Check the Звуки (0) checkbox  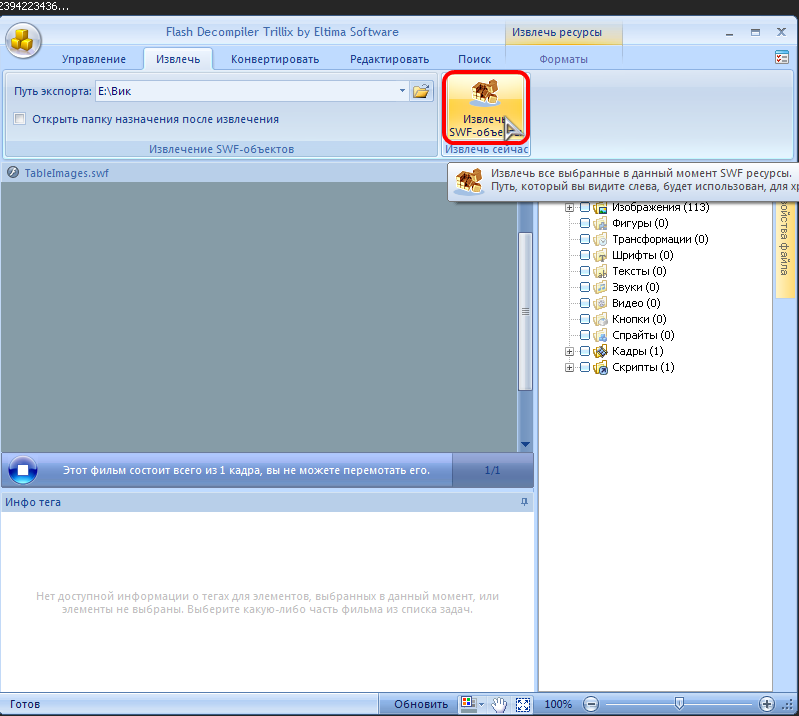click(x=585, y=287)
